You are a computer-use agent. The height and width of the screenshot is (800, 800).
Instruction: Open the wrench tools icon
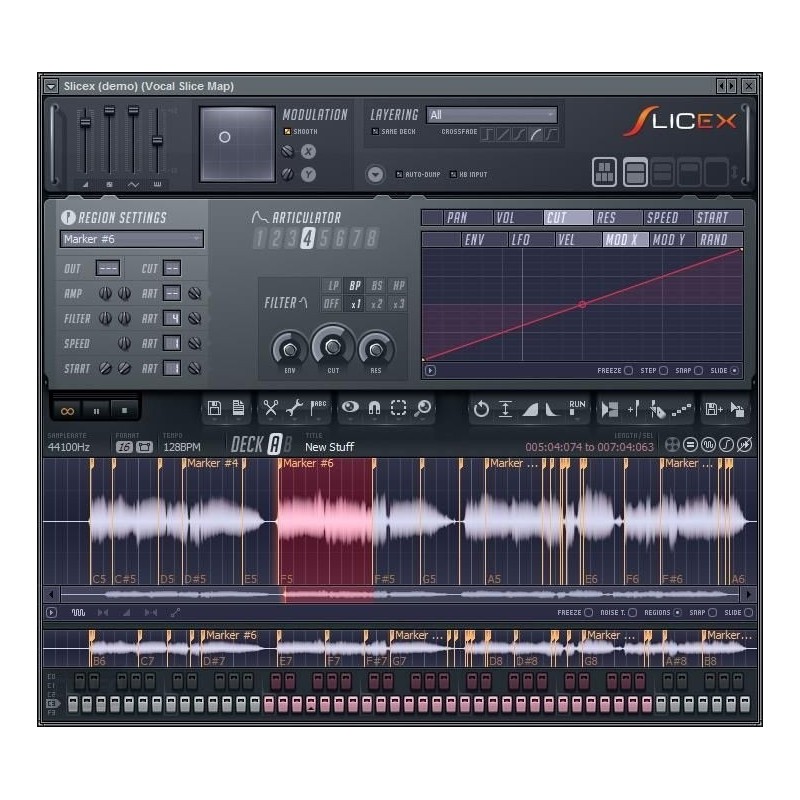[296, 407]
